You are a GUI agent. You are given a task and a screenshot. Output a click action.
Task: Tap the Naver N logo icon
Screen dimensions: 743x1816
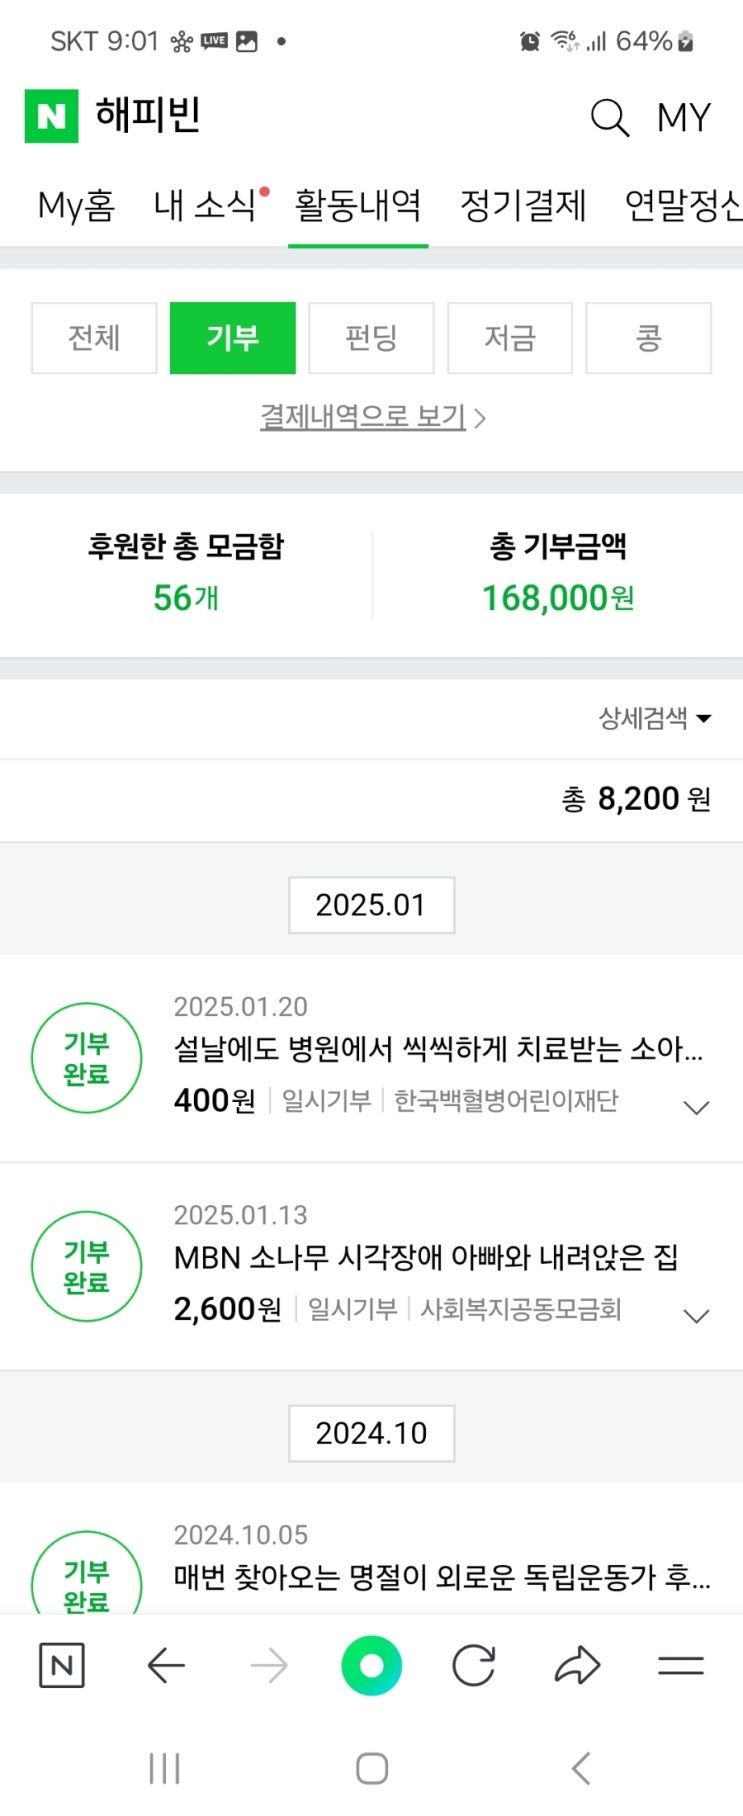coord(51,116)
